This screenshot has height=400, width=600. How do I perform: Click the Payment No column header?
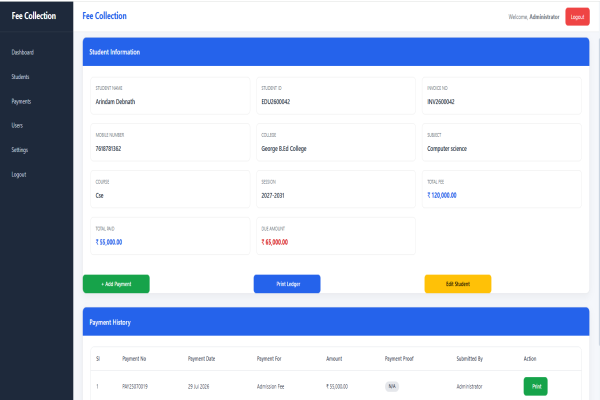pos(134,359)
